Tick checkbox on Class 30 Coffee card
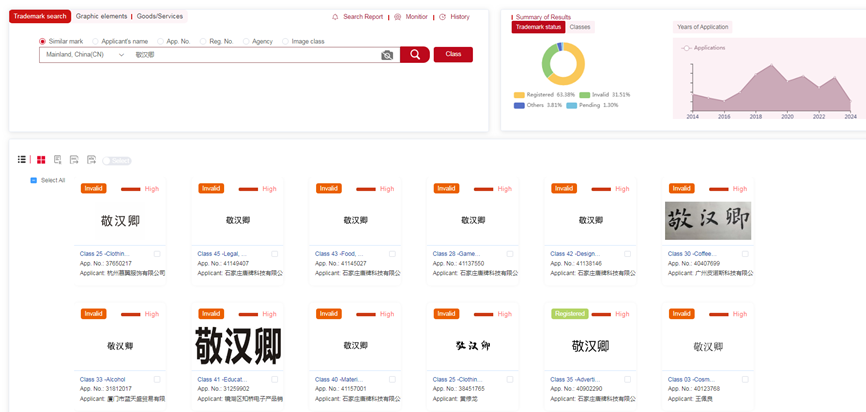The width and height of the screenshot is (866, 412). click(x=746, y=254)
